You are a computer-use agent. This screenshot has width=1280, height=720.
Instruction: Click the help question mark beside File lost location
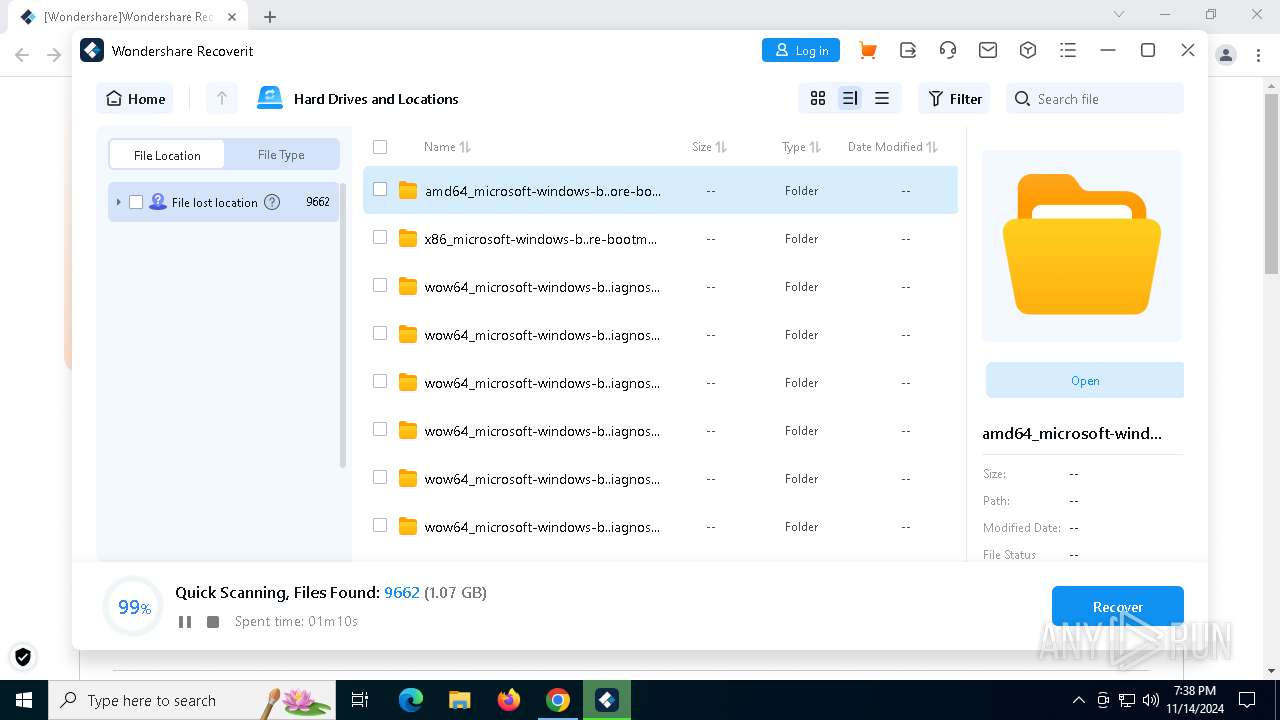point(272,202)
